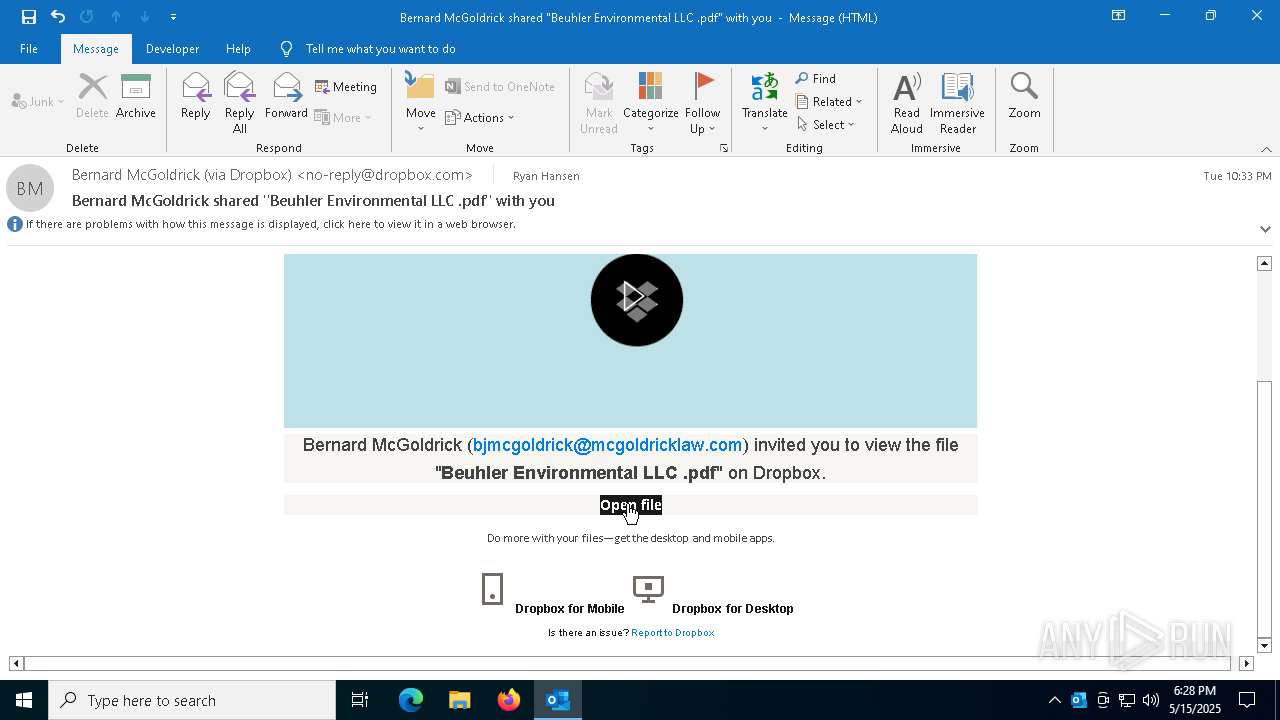This screenshot has height=720, width=1280.
Task: Click the Ribbon Display Options button
Action: point(1119,16)
